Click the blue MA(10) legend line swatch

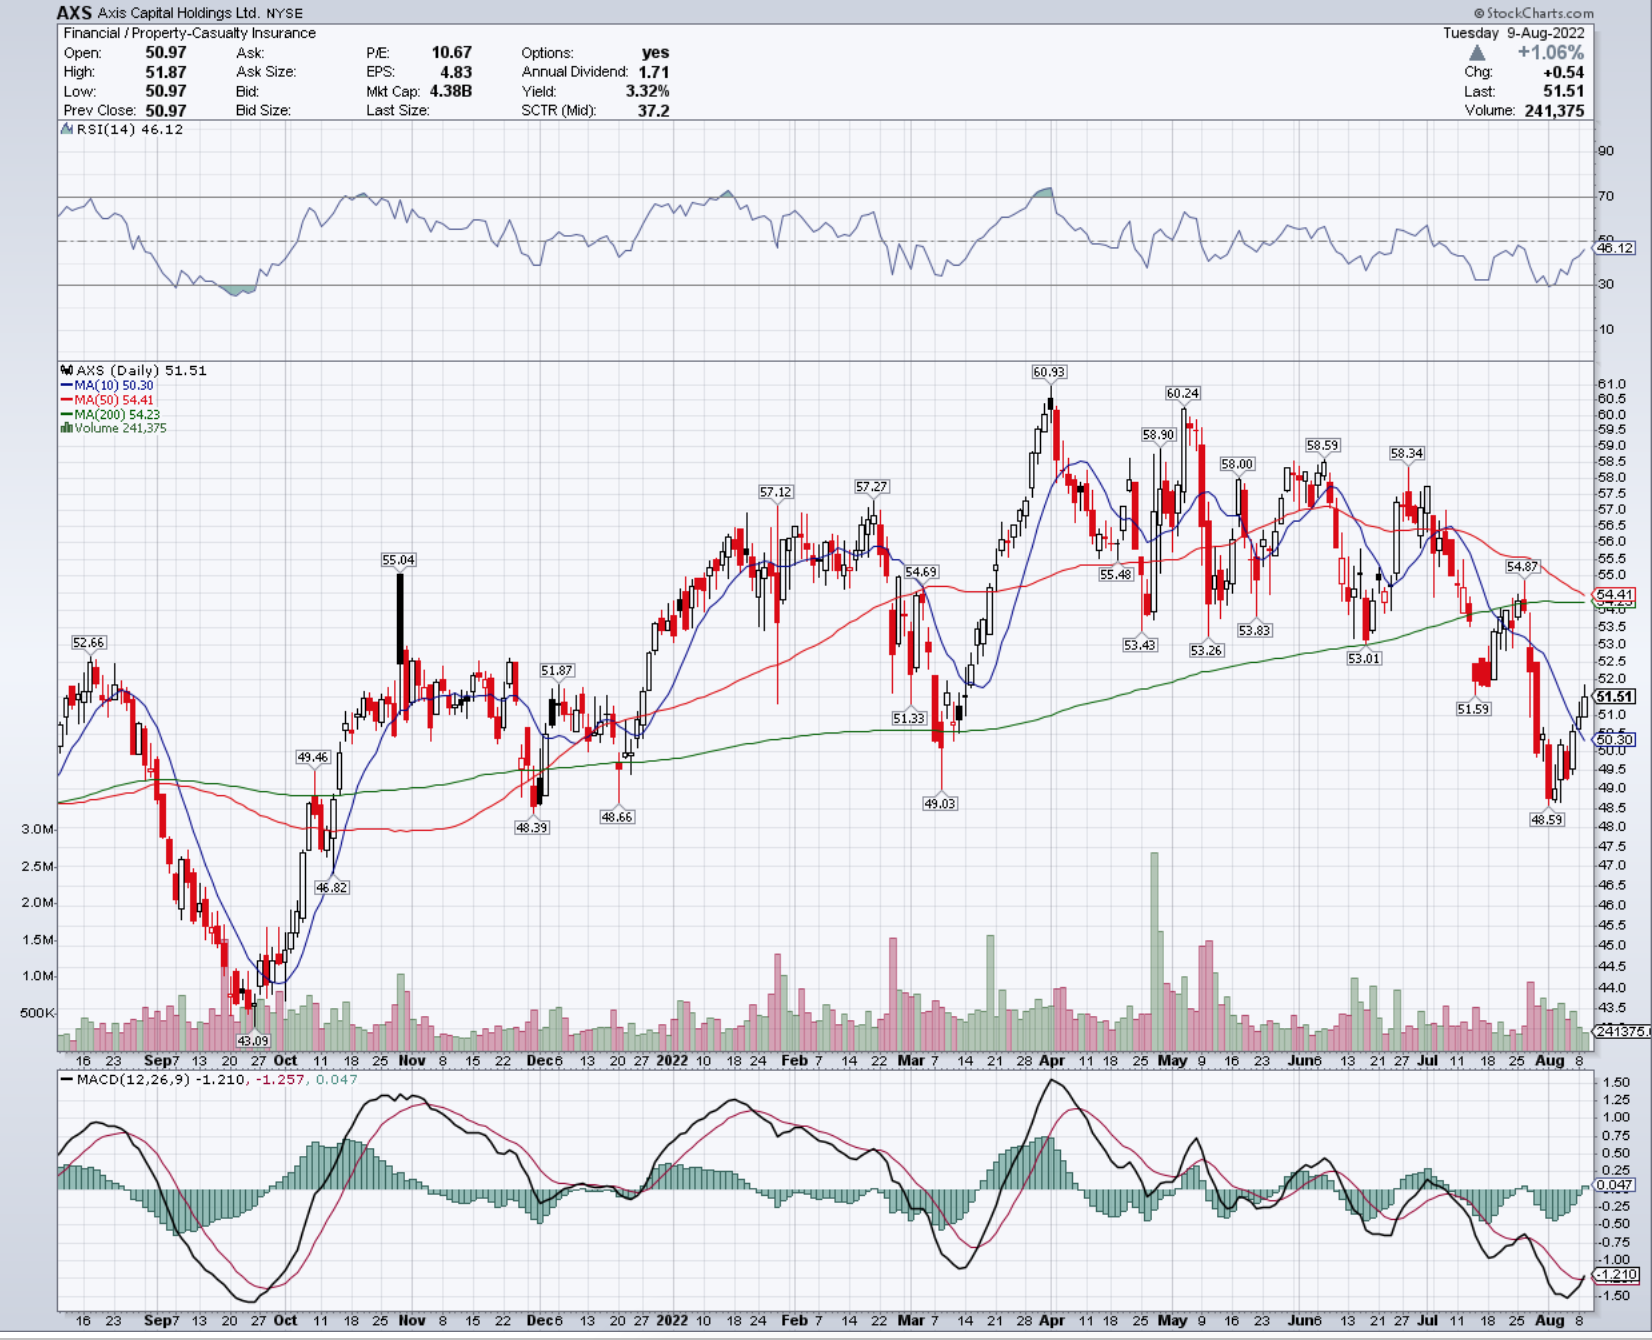66,385
